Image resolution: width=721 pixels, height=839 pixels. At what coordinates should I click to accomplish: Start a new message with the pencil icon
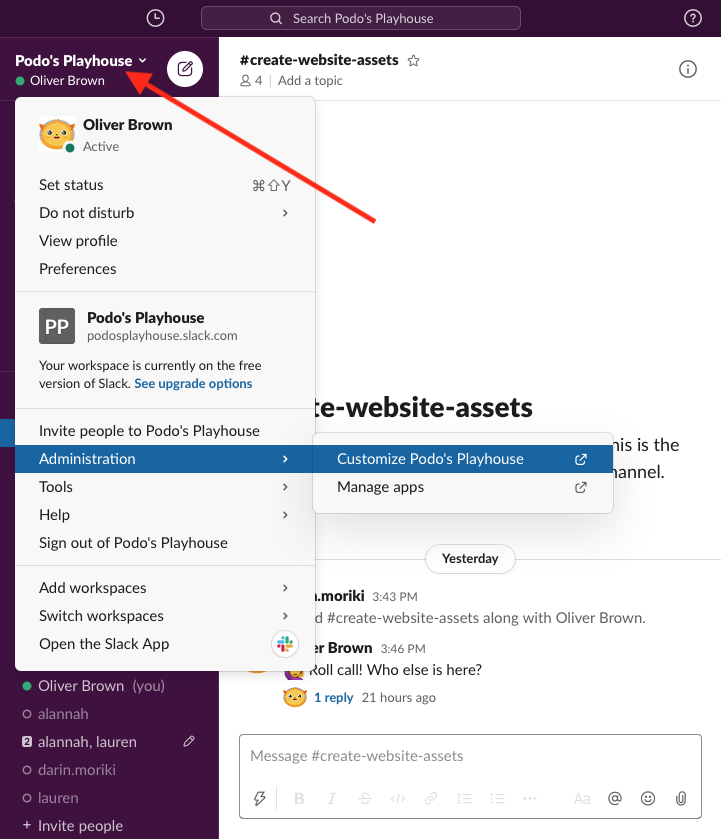click(x=184, y=69)
